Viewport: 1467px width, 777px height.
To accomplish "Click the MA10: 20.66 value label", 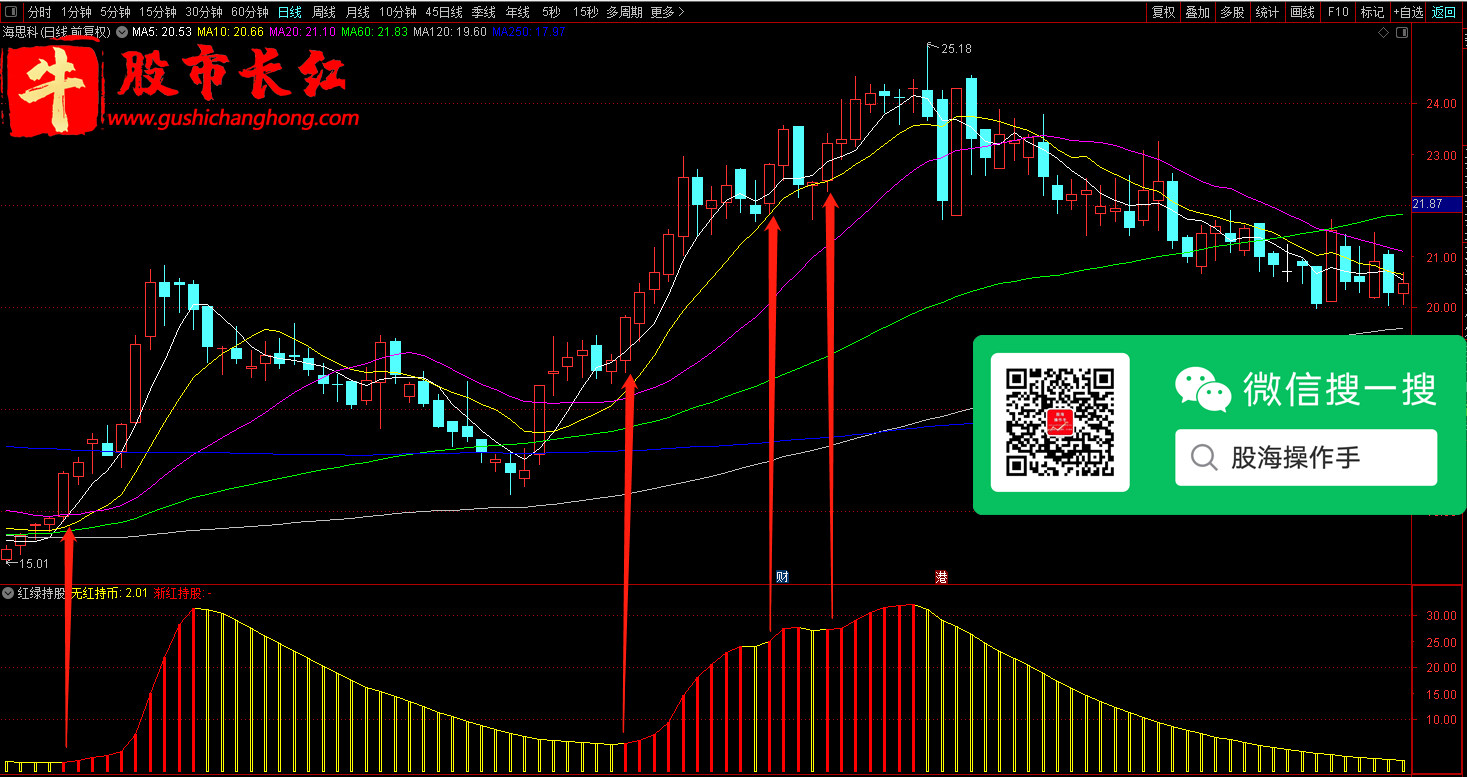I will click(x=230, y=32).
